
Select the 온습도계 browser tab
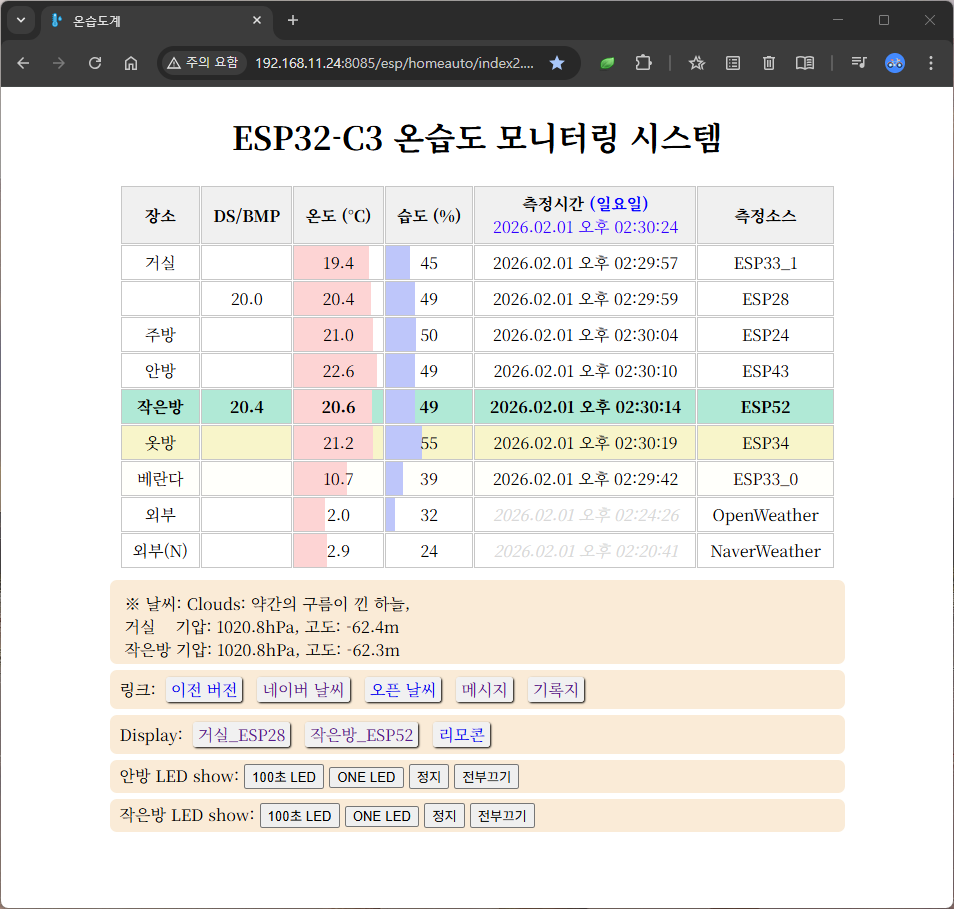(x=150, y=20)
